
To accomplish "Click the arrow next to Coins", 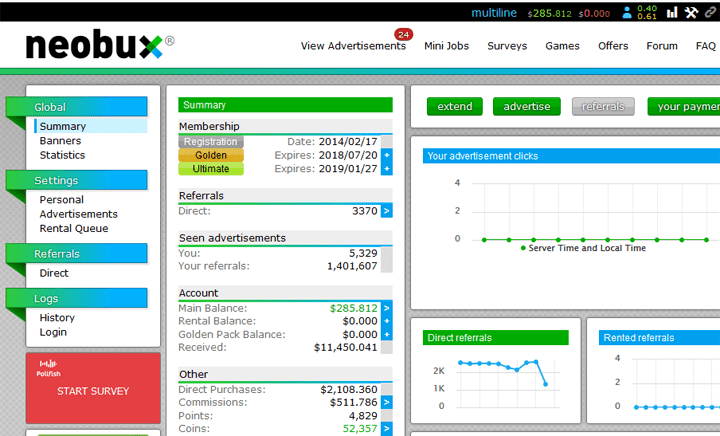I will [x=387, y=429].
